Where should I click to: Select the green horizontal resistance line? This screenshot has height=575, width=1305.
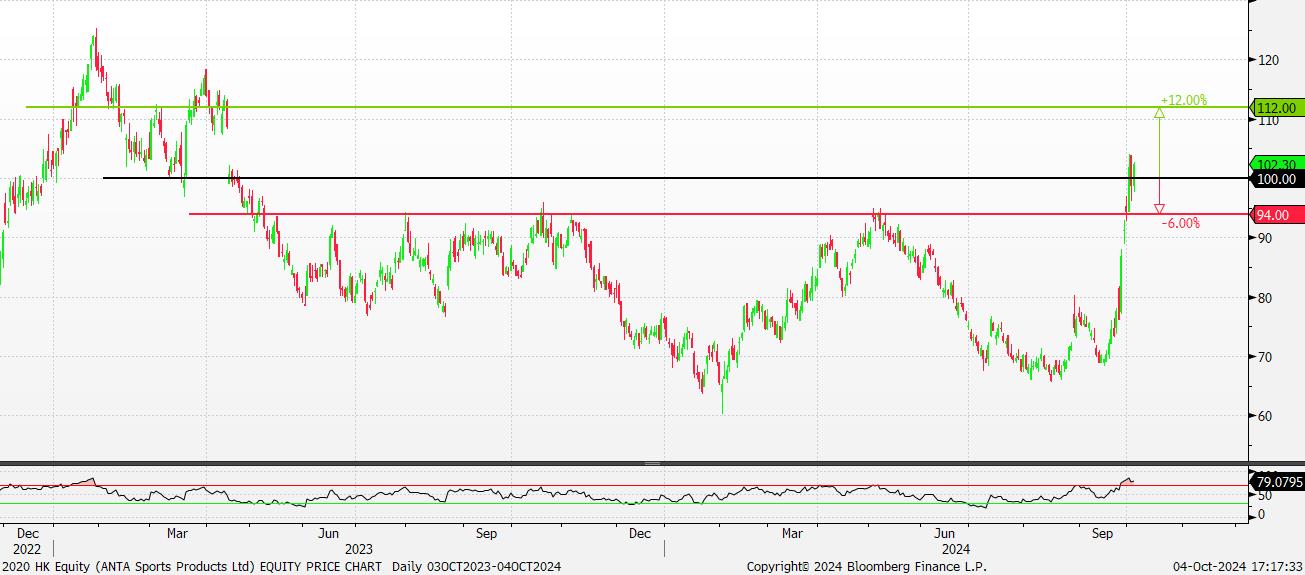(600, 107)
